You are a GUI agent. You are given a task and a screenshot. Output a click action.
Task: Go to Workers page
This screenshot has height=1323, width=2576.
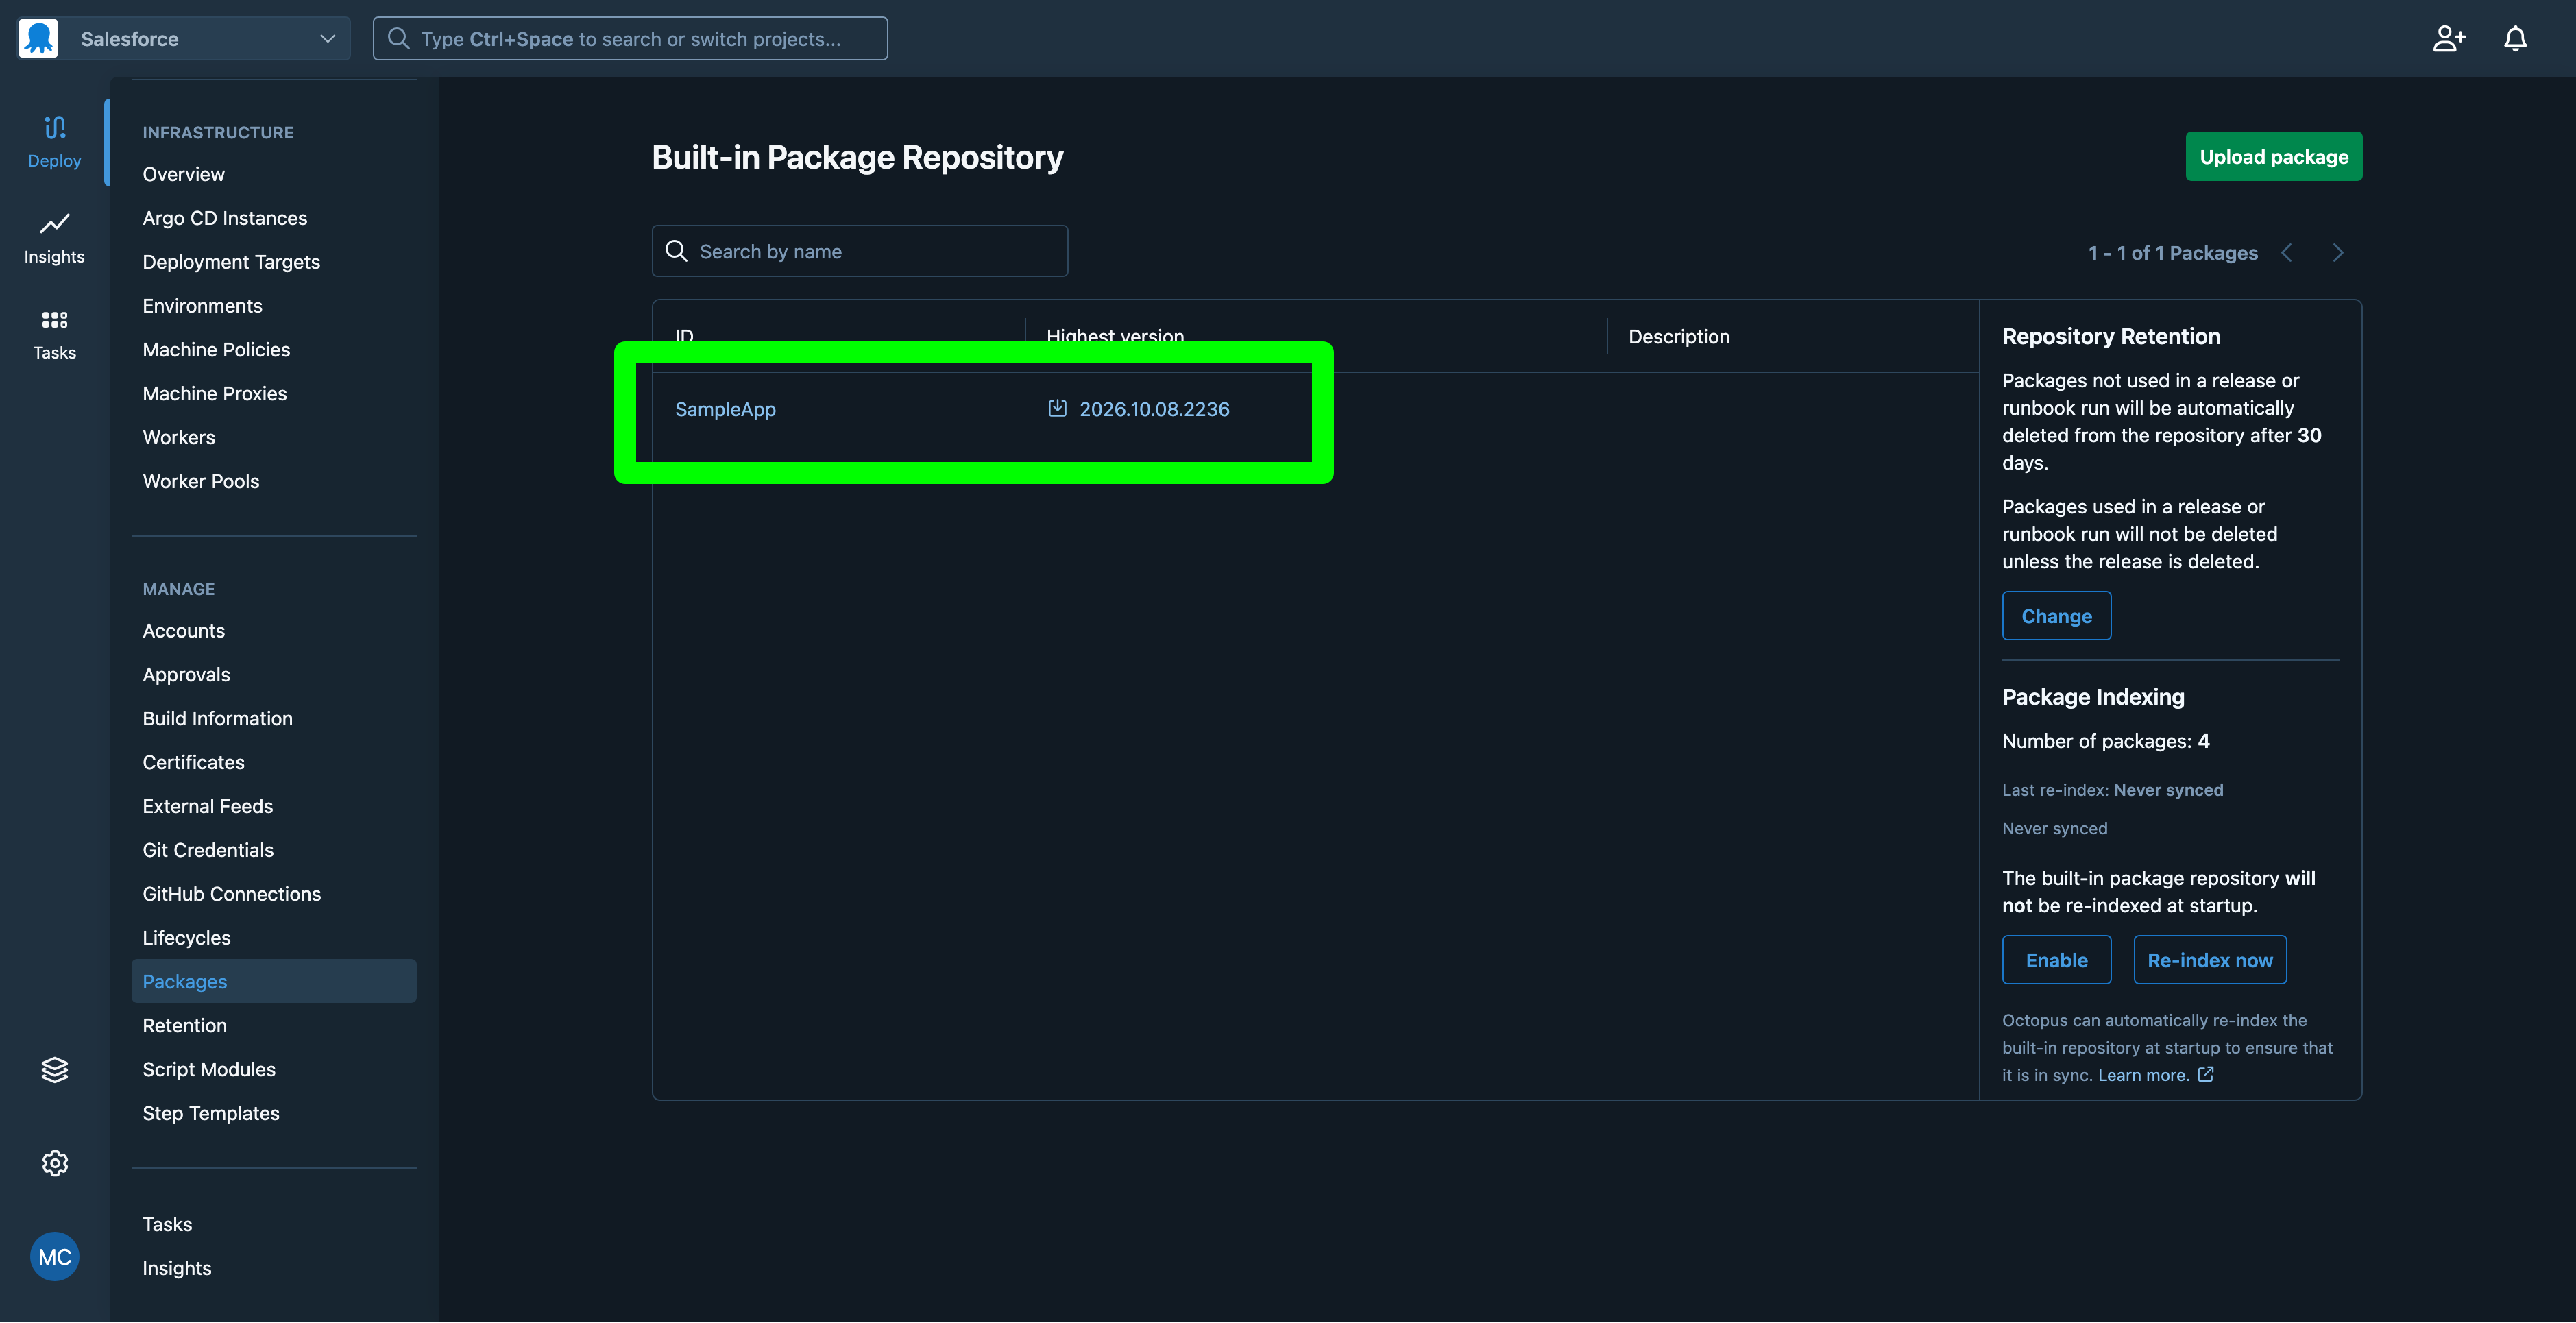tap(178, 437)
